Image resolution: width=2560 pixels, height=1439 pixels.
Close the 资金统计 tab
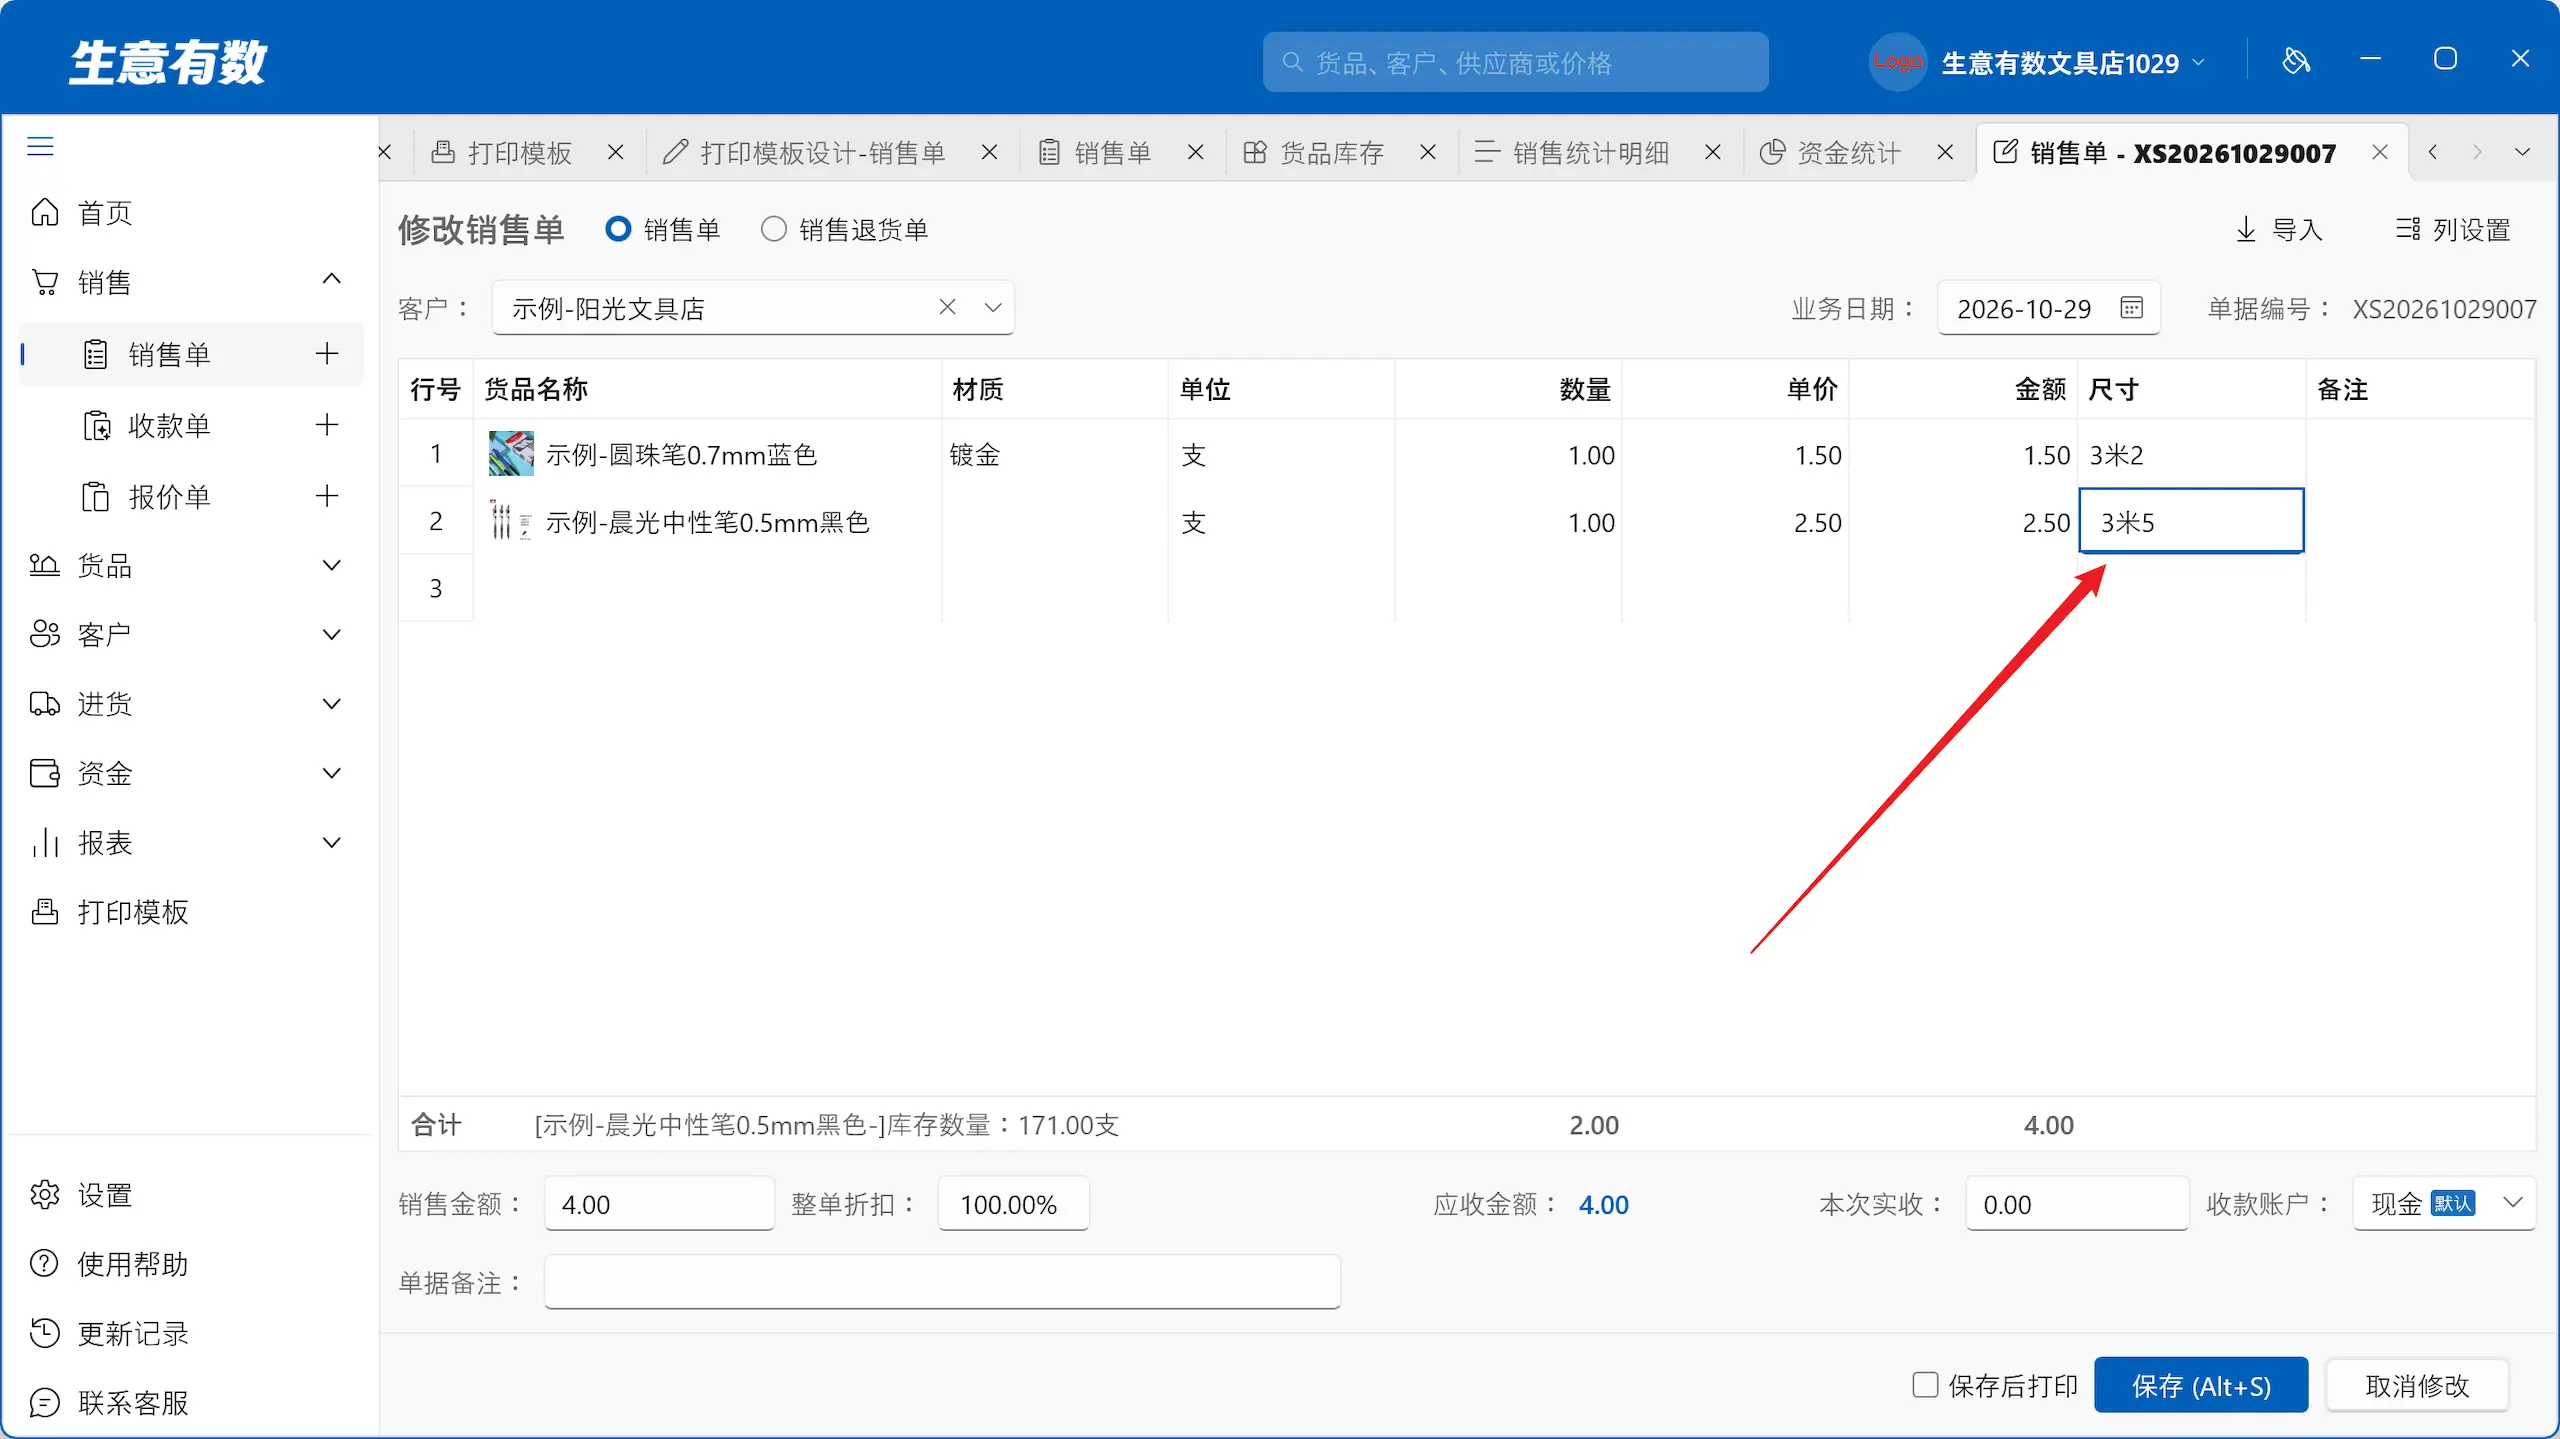coord(1945,153)
